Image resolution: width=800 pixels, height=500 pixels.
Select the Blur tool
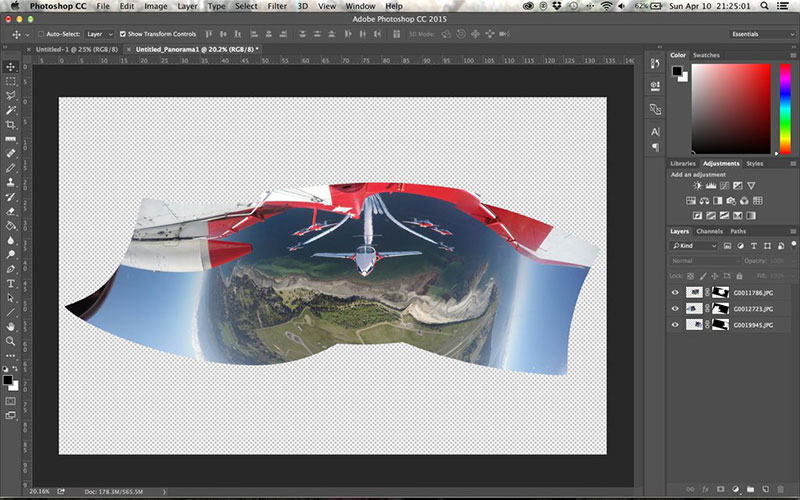click(10, 240)
